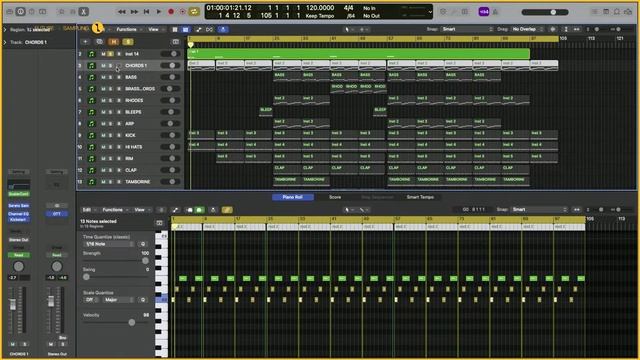The width and height of the screenshot is (640, 360).
Task: Open the Smart Controls icon
Action: (62, 11)
